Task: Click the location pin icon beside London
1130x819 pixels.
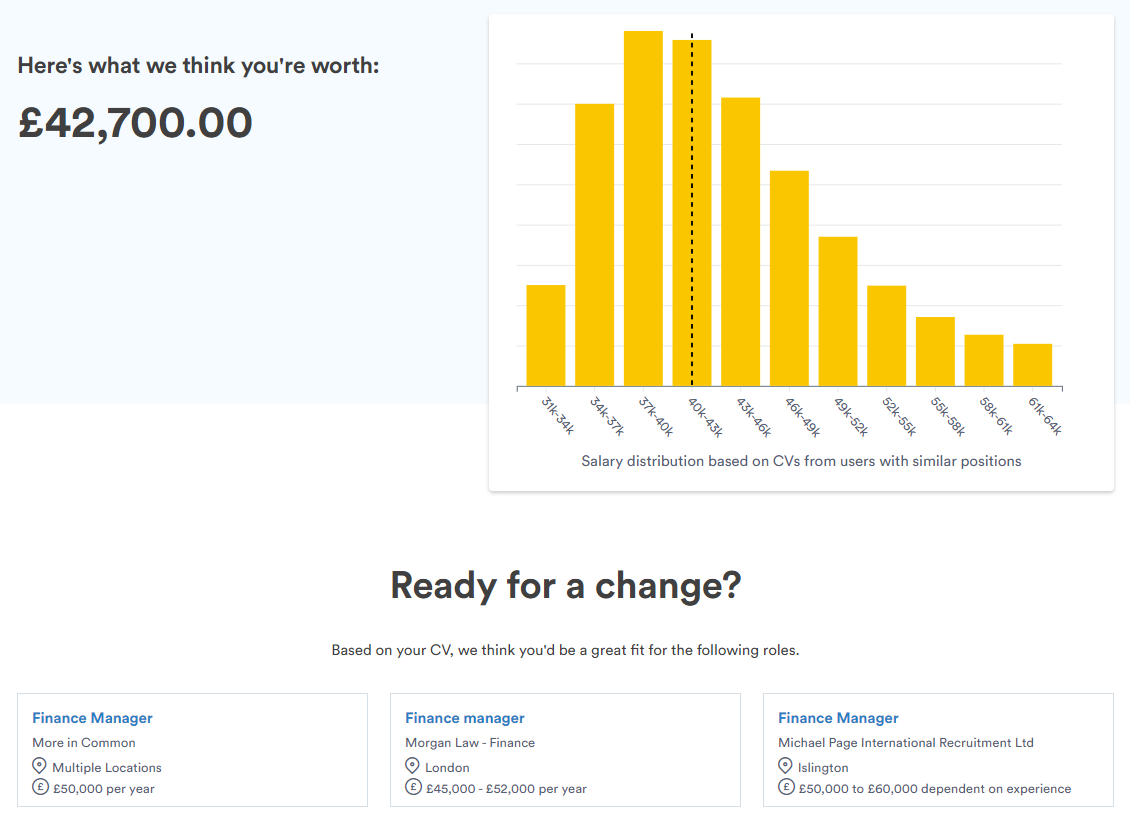Action: pos(413,766)
